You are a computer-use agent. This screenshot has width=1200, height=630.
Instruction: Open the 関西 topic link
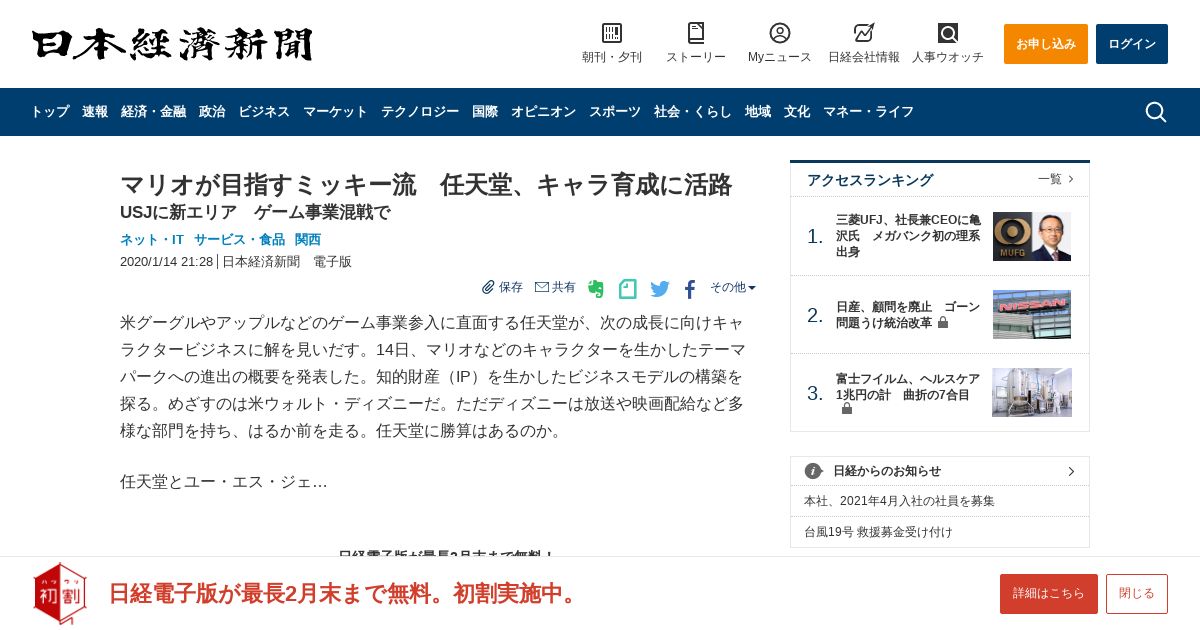click(308, 240)
